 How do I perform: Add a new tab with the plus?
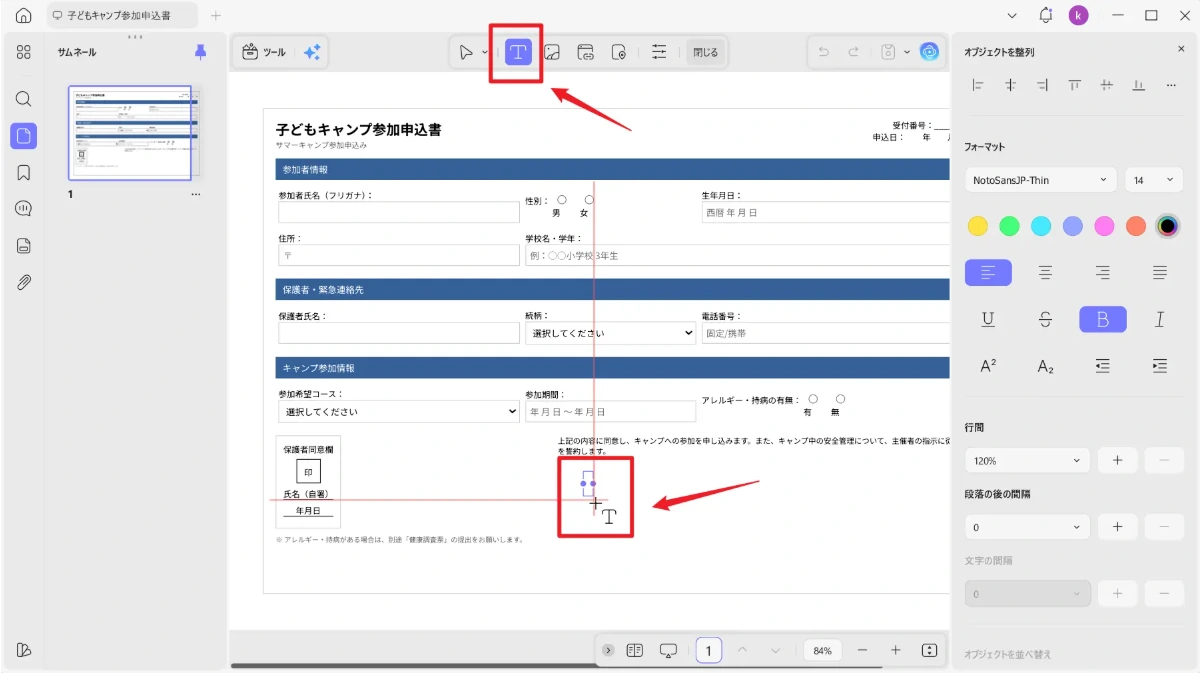216,16
